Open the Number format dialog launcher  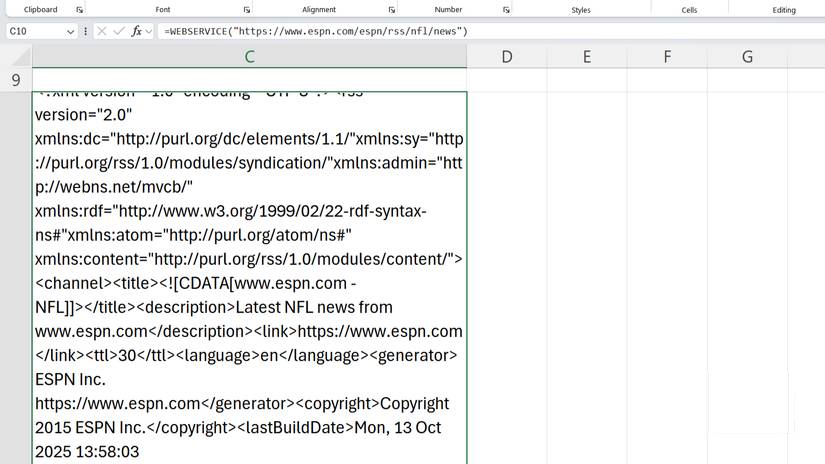coord(506,10)
